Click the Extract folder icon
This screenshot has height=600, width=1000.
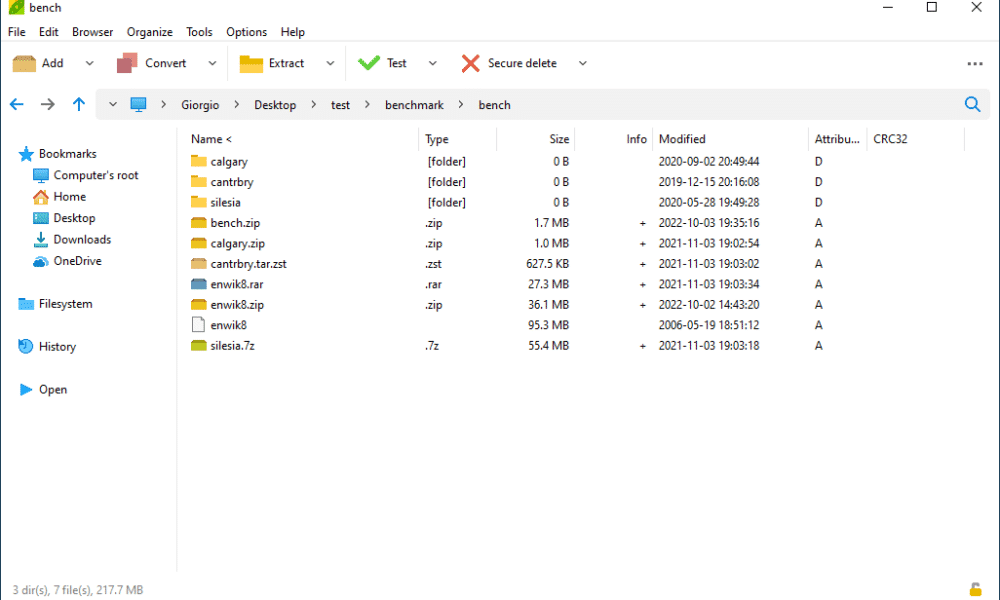pyautogui.click(x=251, y=63)
